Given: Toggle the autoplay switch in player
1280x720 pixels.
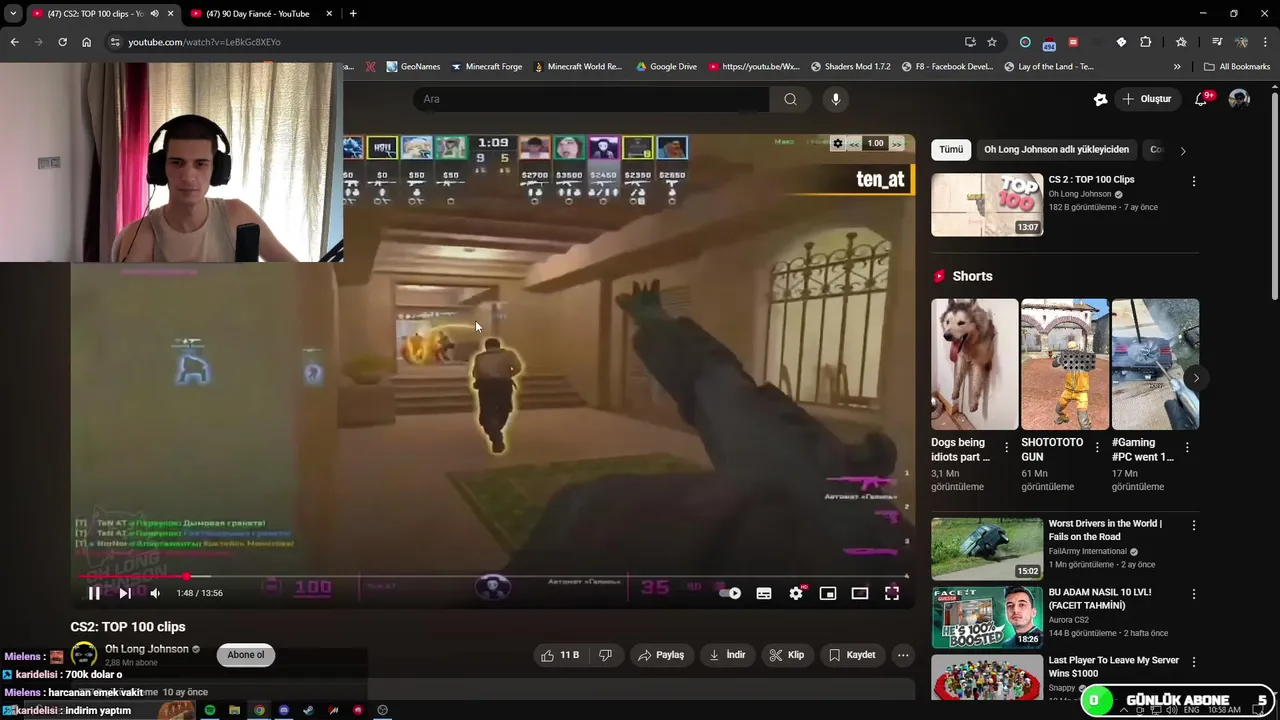Looking at the screenshot, I should tap(730, 593).
